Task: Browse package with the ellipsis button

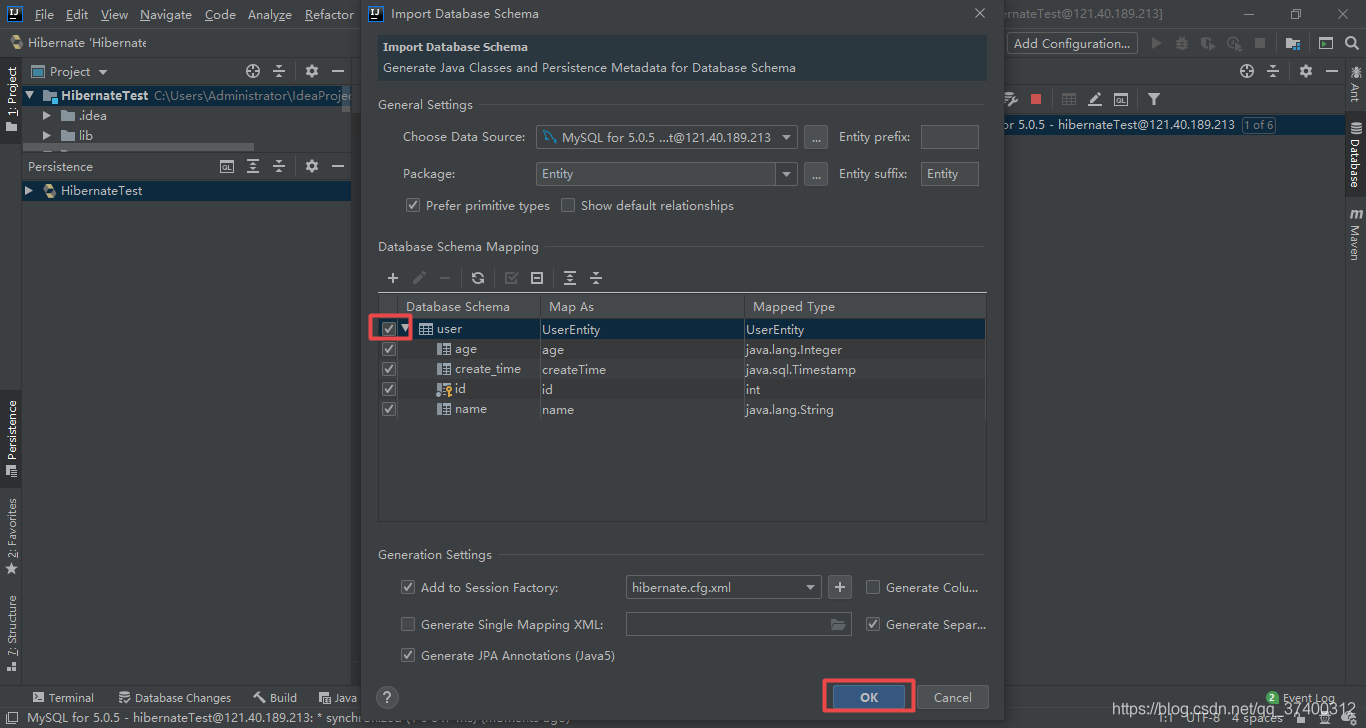Action: tap(816, 174)
